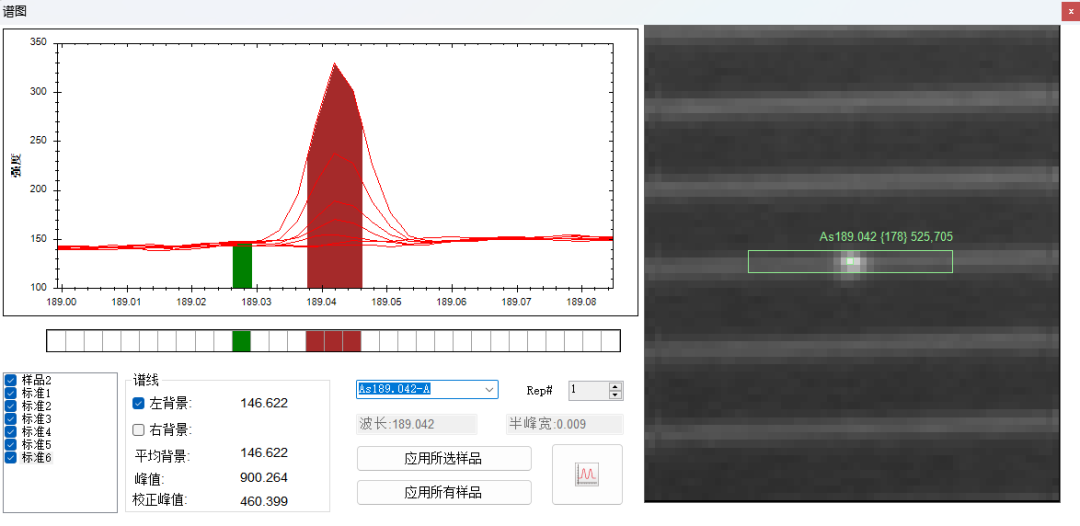Increase the Rep# value with up arrow
This screenshot has width=1080, height=526.
[616, 386]
